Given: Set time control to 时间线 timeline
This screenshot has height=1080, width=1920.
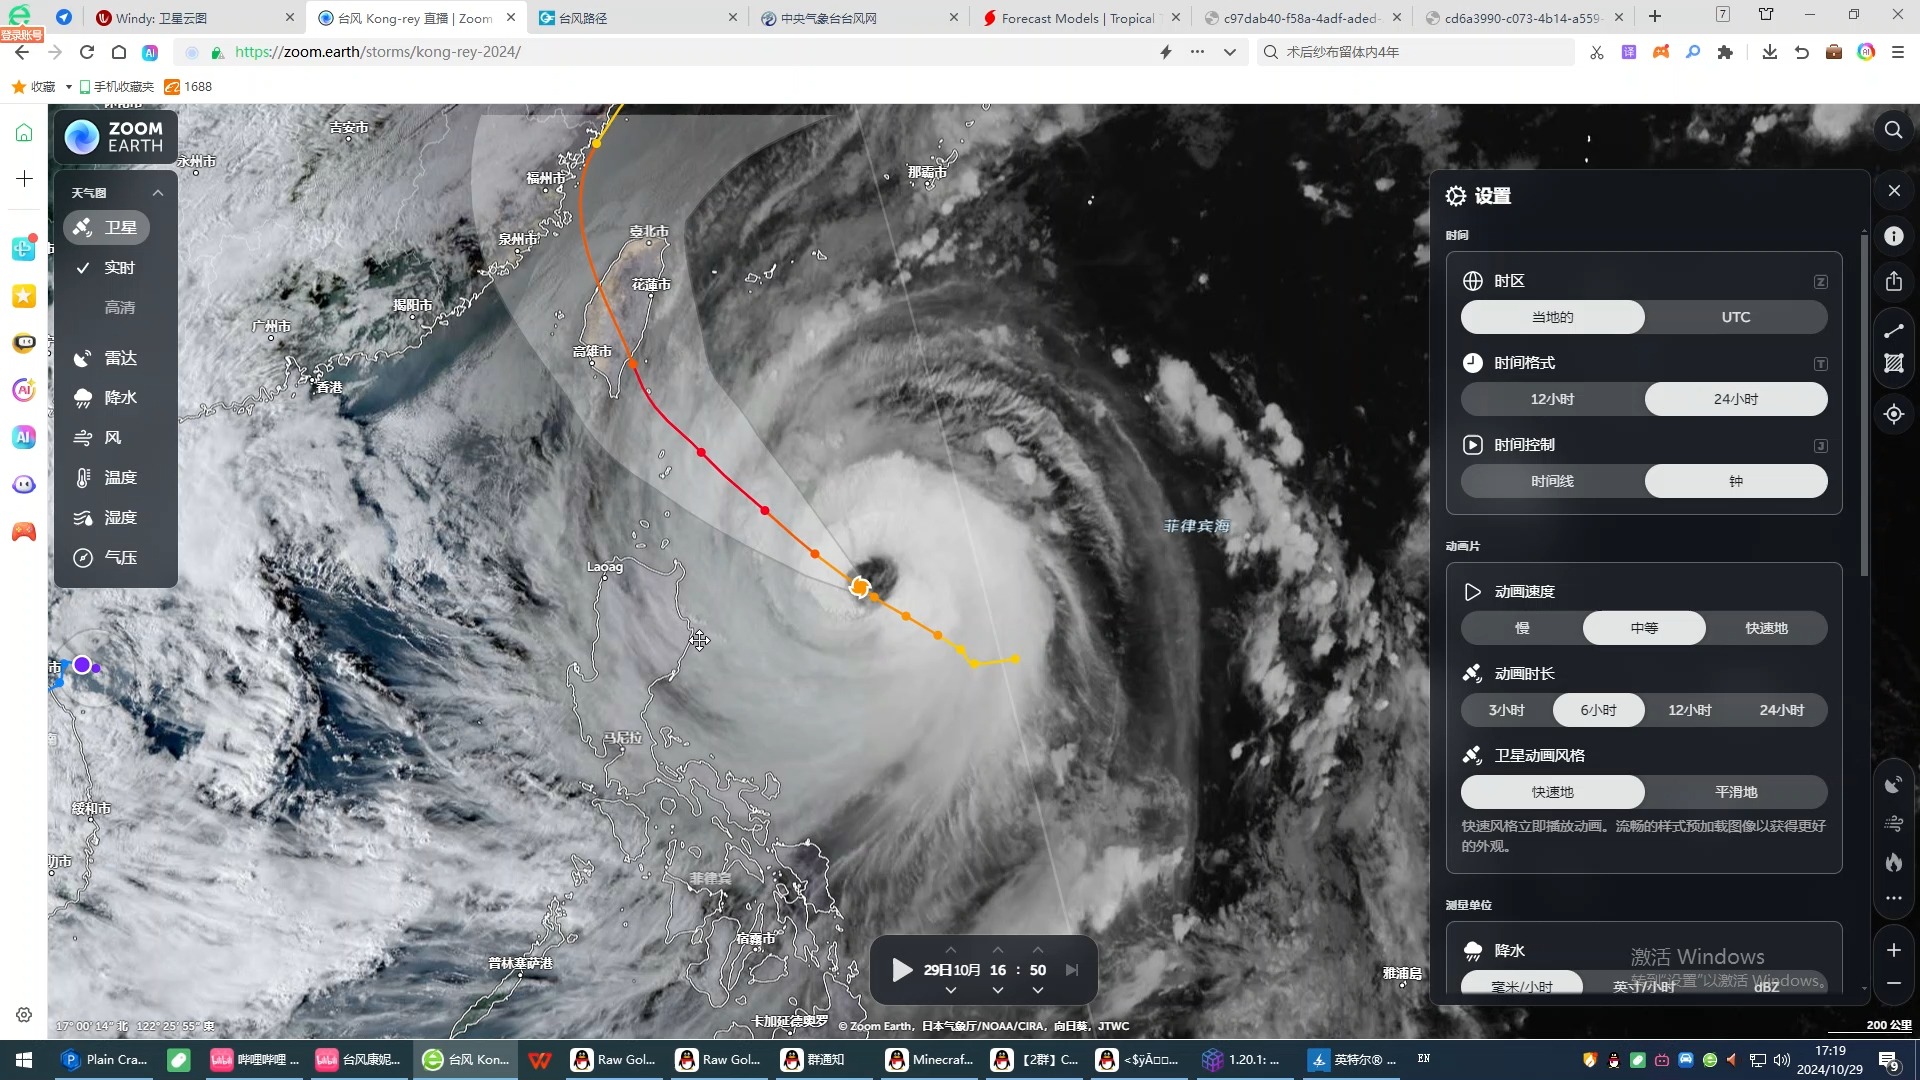Looking at the screenshot, I should point(1552,481).
